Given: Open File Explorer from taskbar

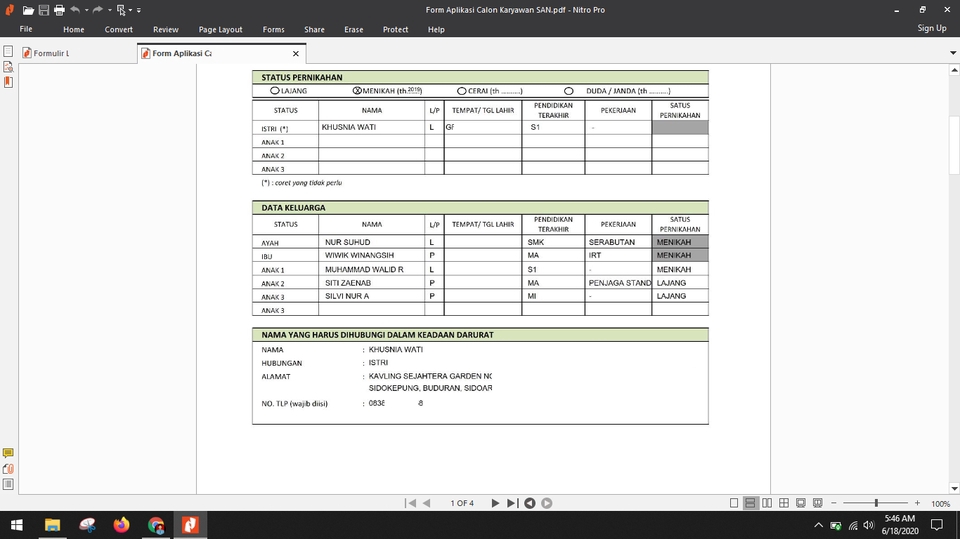Looking at the screenshot, I should tap(53, 525).
